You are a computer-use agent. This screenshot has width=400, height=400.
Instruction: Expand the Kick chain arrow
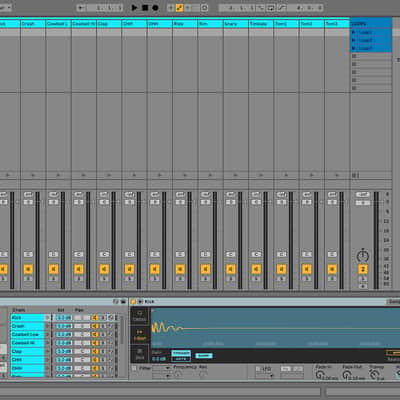tap(48, 318)
